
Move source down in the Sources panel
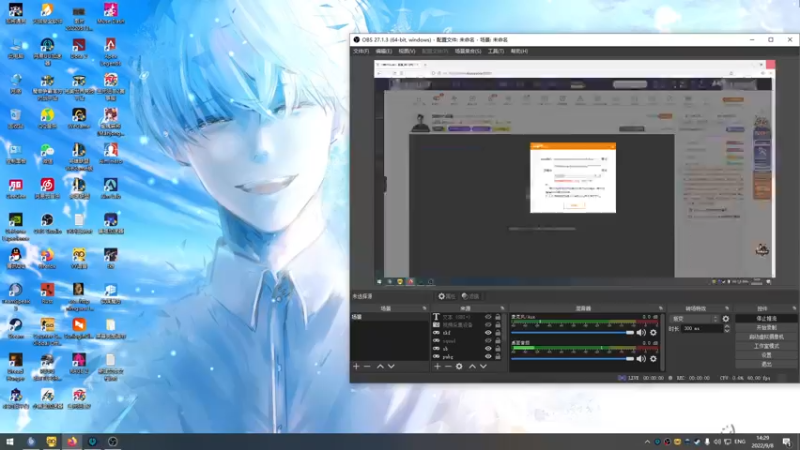(x=483, y=366)
